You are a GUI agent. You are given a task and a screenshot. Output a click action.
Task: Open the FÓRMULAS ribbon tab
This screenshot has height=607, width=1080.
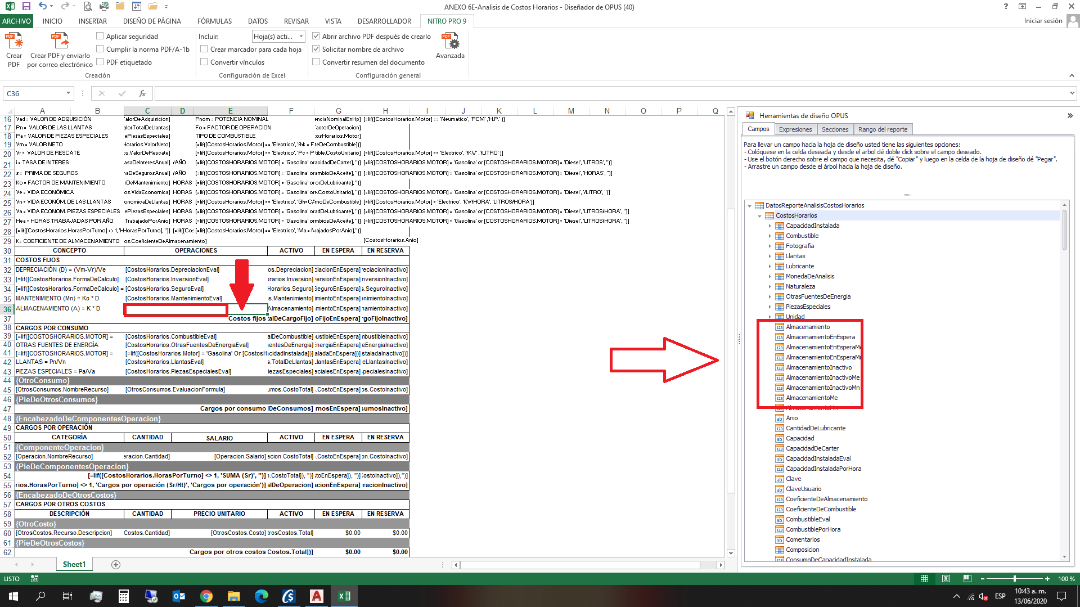coord(214,20)
